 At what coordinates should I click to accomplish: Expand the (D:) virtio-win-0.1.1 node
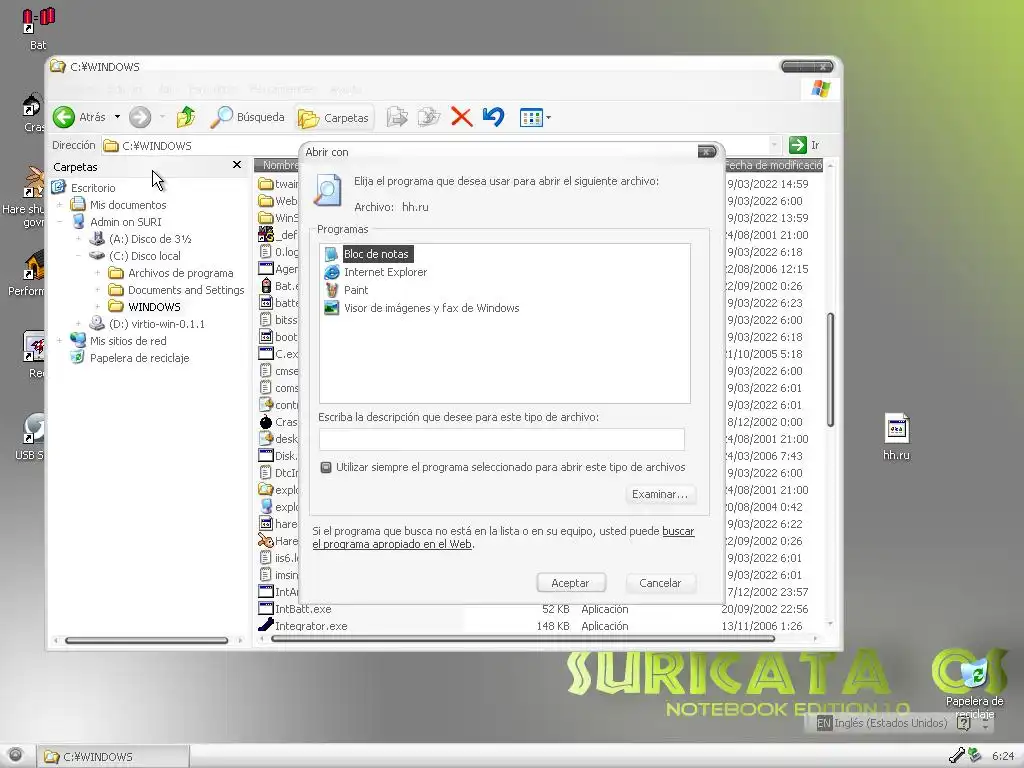(78, 324)
